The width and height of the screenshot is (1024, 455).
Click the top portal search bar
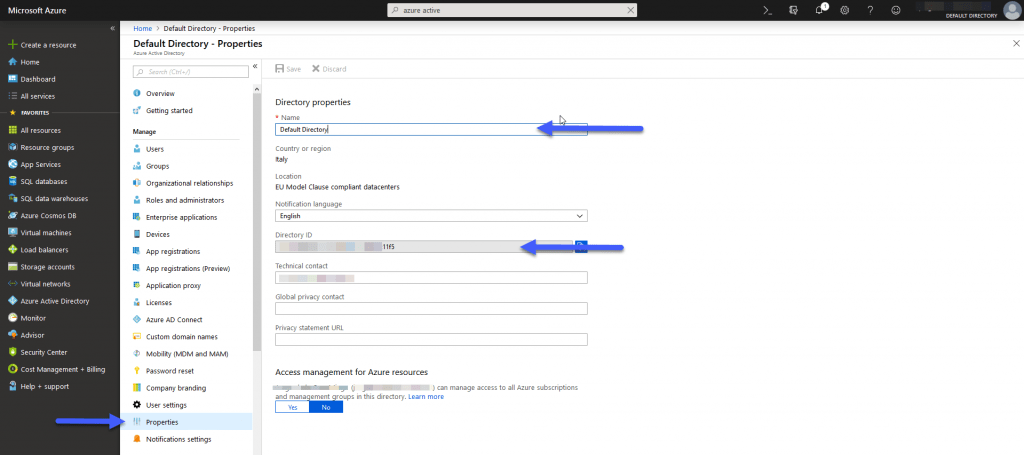[x=512, y=10]
